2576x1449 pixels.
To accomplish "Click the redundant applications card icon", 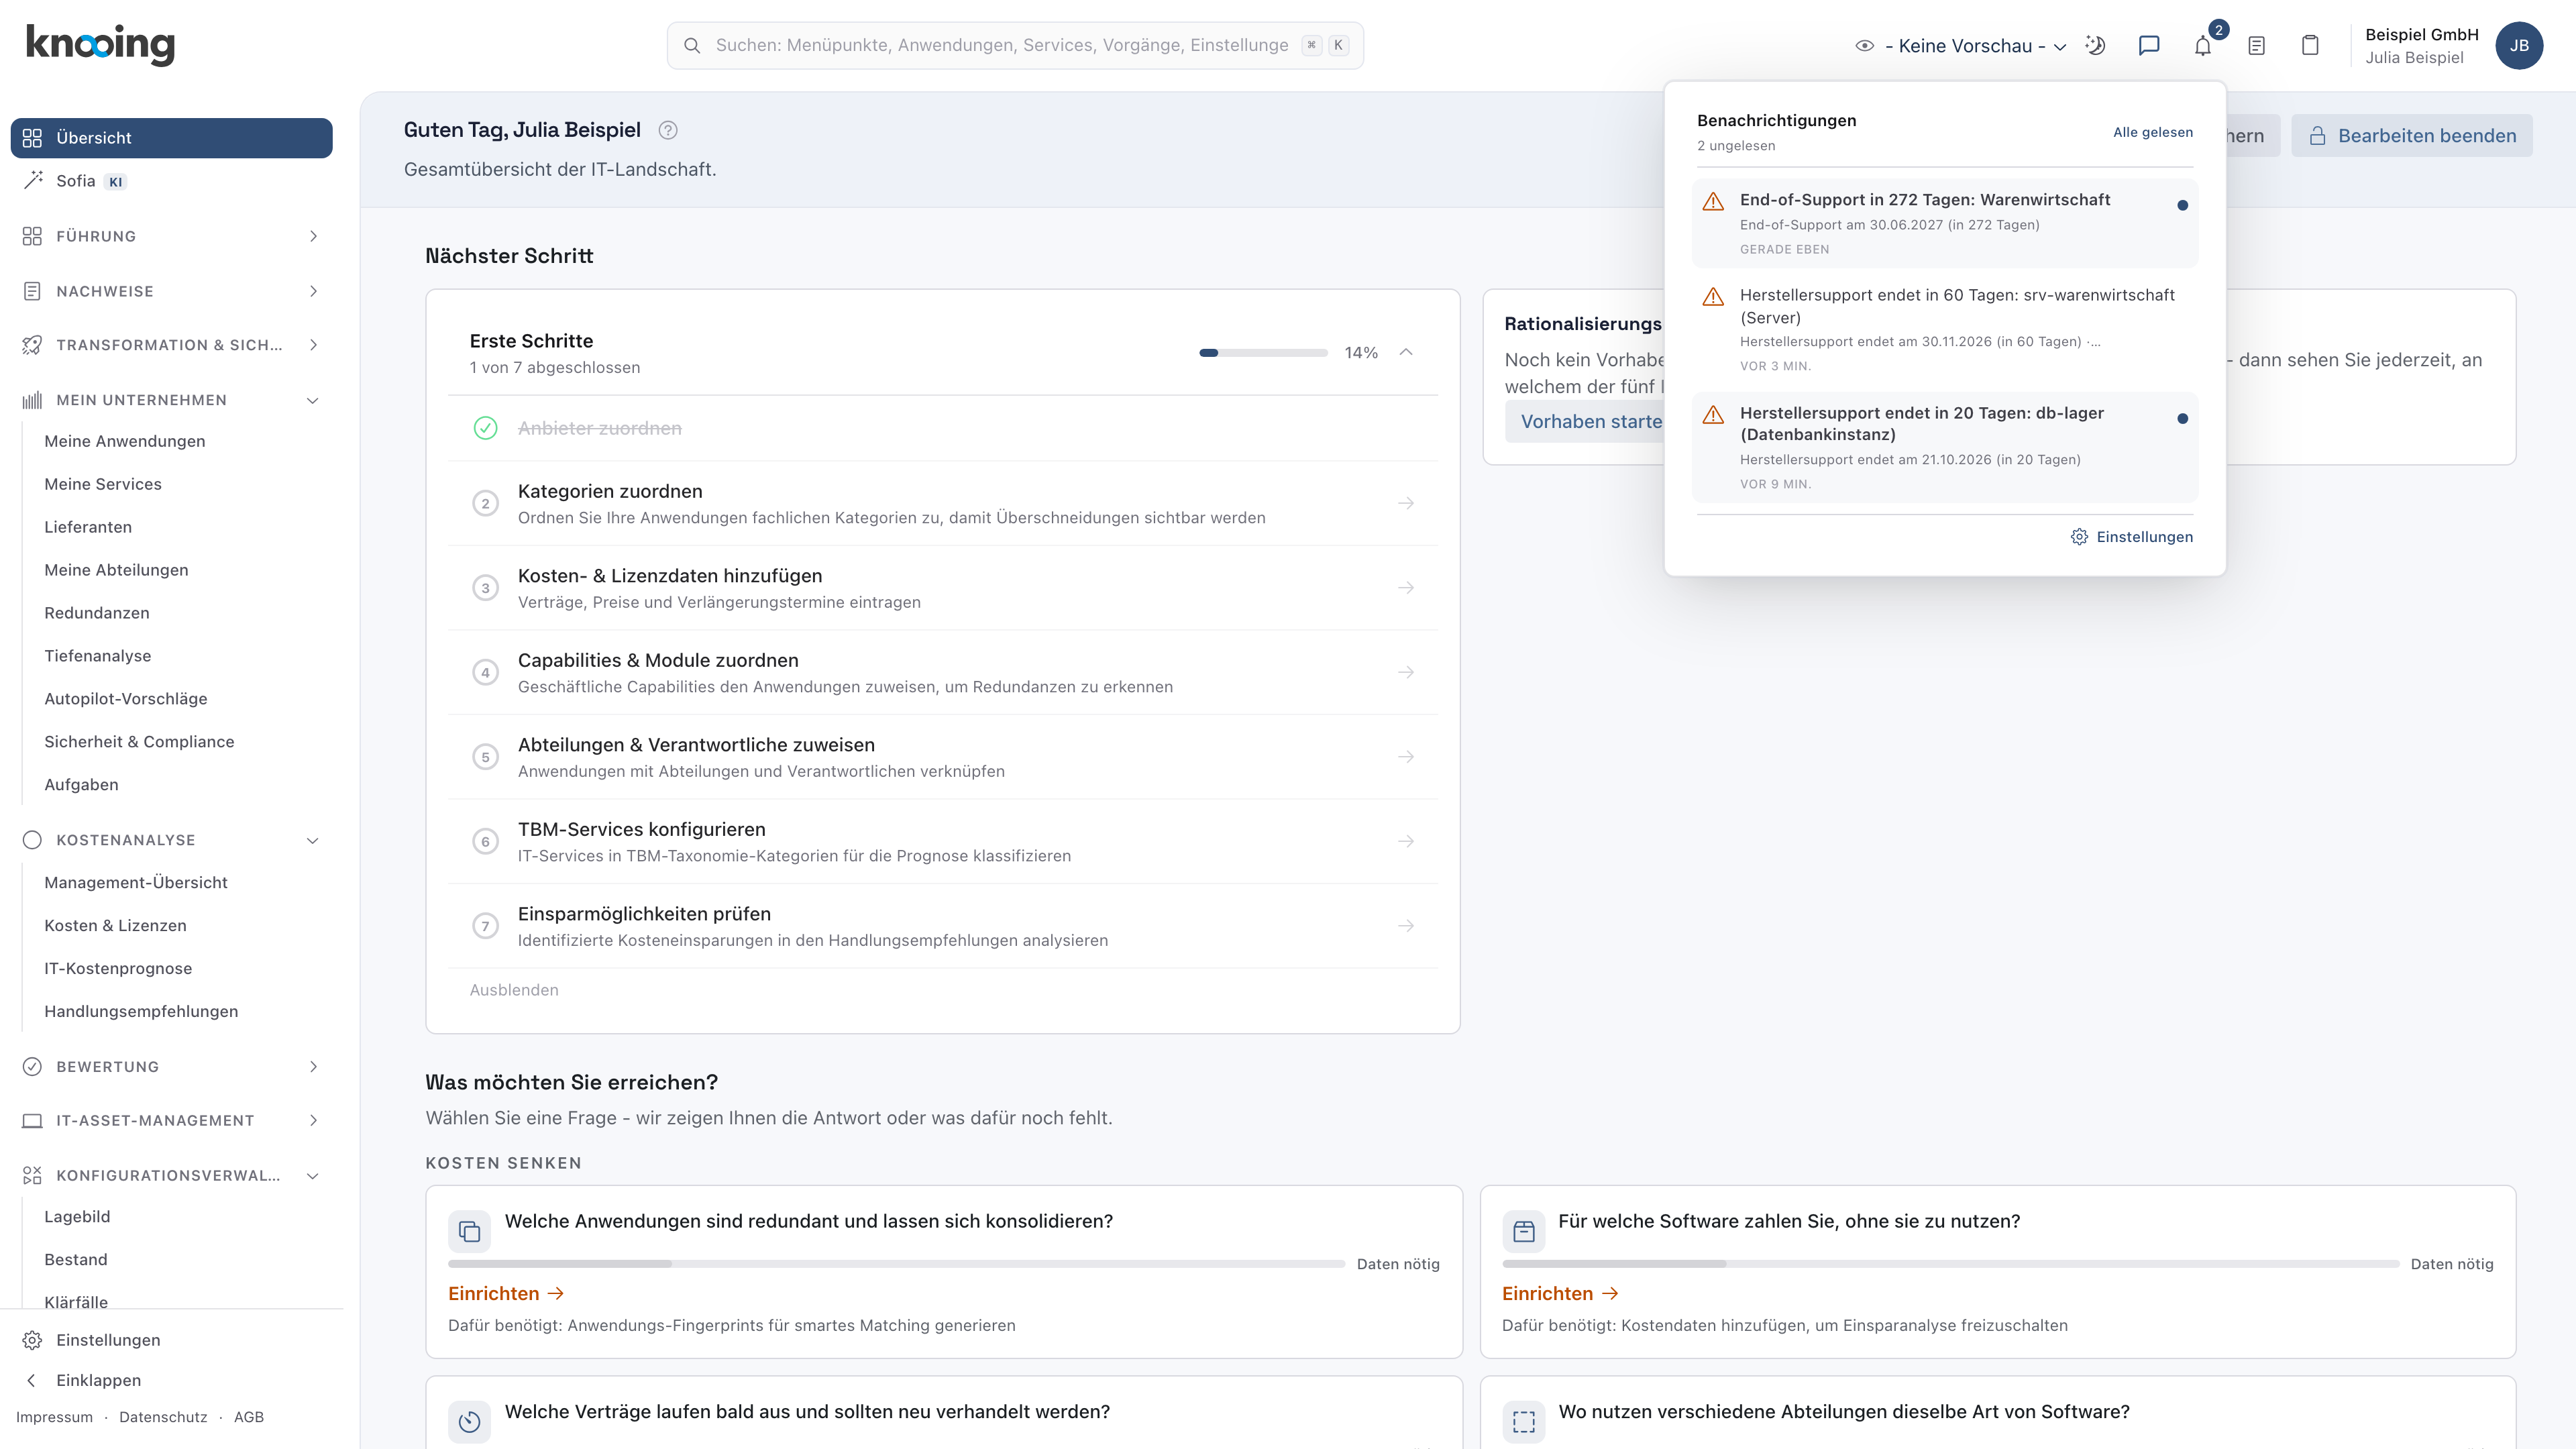I will click(469, 1231).
